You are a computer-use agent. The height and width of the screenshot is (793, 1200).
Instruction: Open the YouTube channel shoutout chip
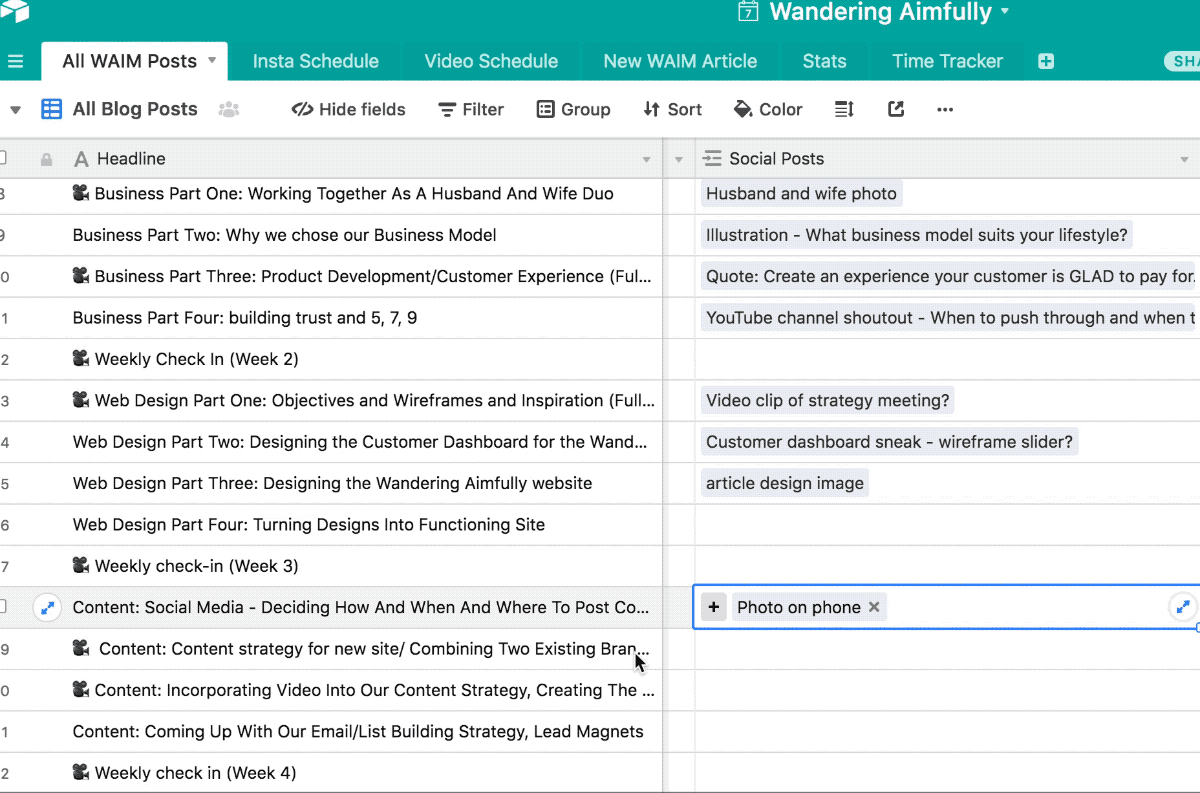pos(950,318)
